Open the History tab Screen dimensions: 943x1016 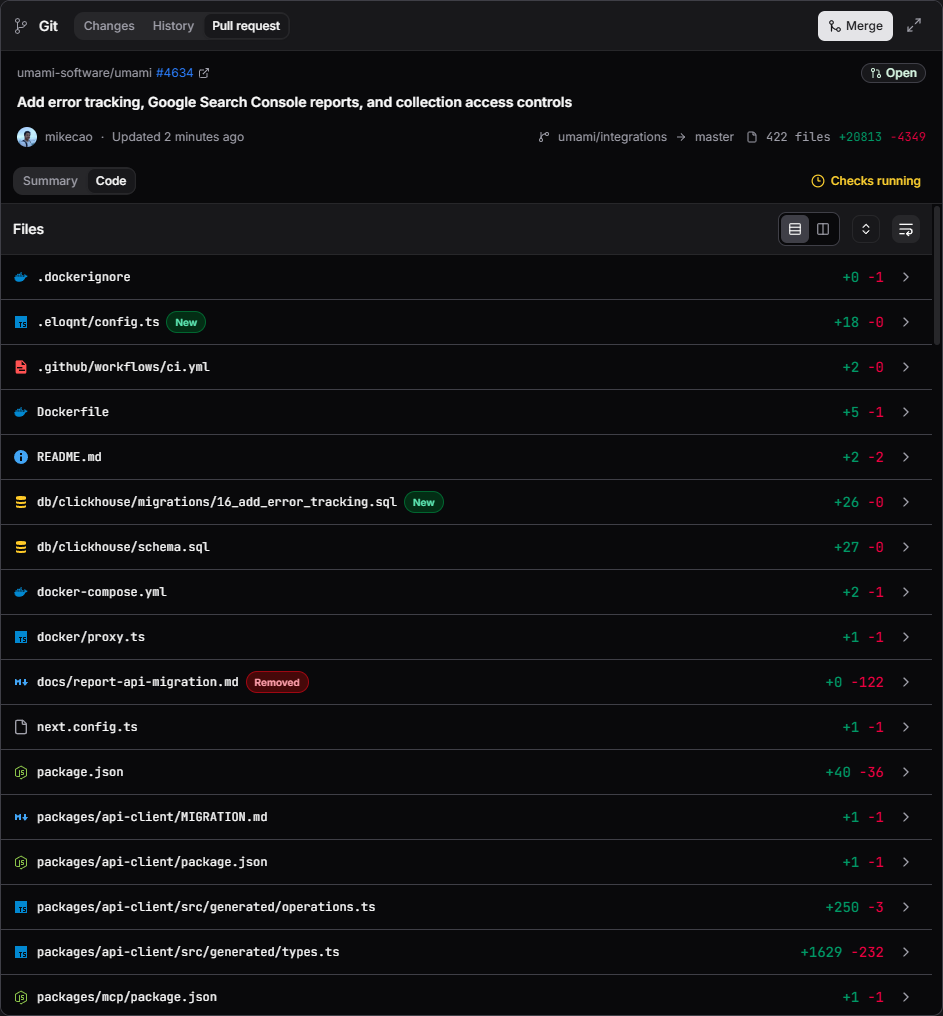(x=173, y=26)
